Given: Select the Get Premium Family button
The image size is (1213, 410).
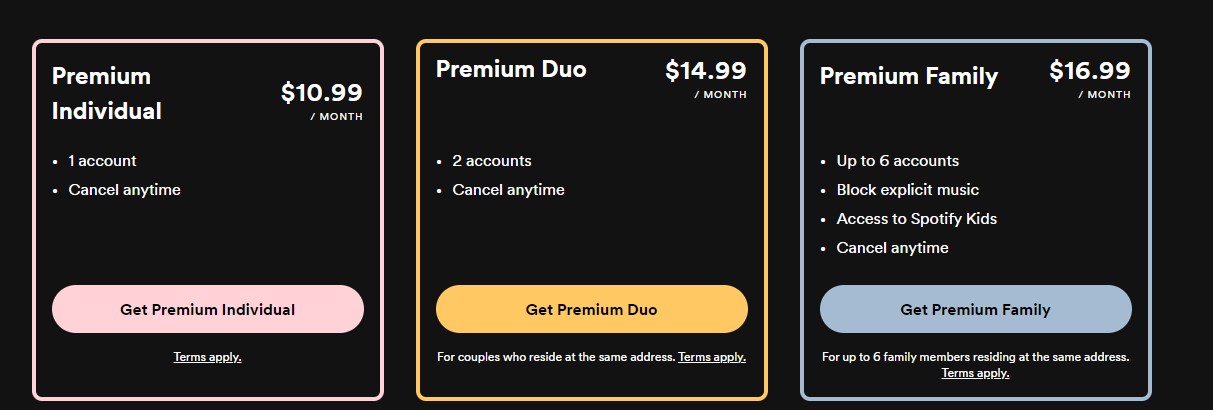Looking at the screenshot, I should pyautogui.click(x=975, y=309).
